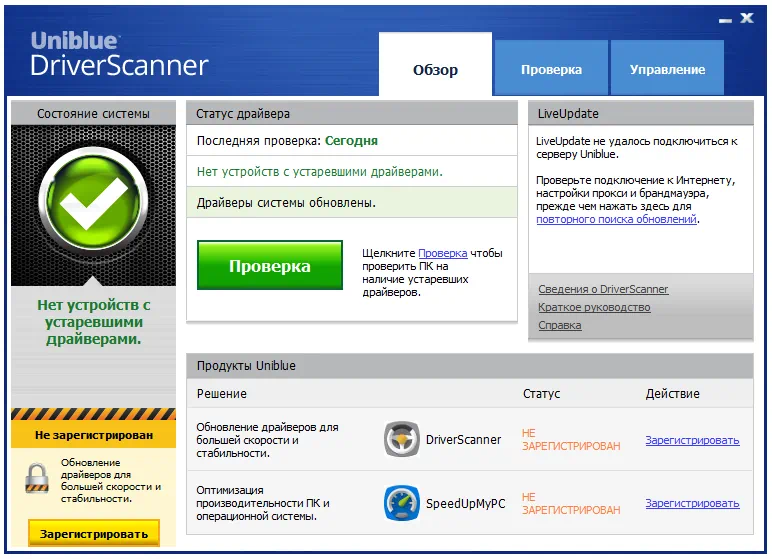Click the LiveUpdate не удалось подключиться message
Viewport: 772px width, 559px height.
tap(637, 148)
